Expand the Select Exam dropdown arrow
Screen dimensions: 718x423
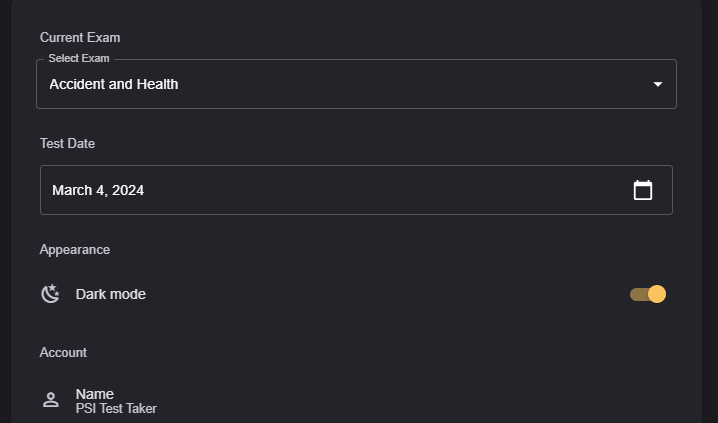click(658, 84)
